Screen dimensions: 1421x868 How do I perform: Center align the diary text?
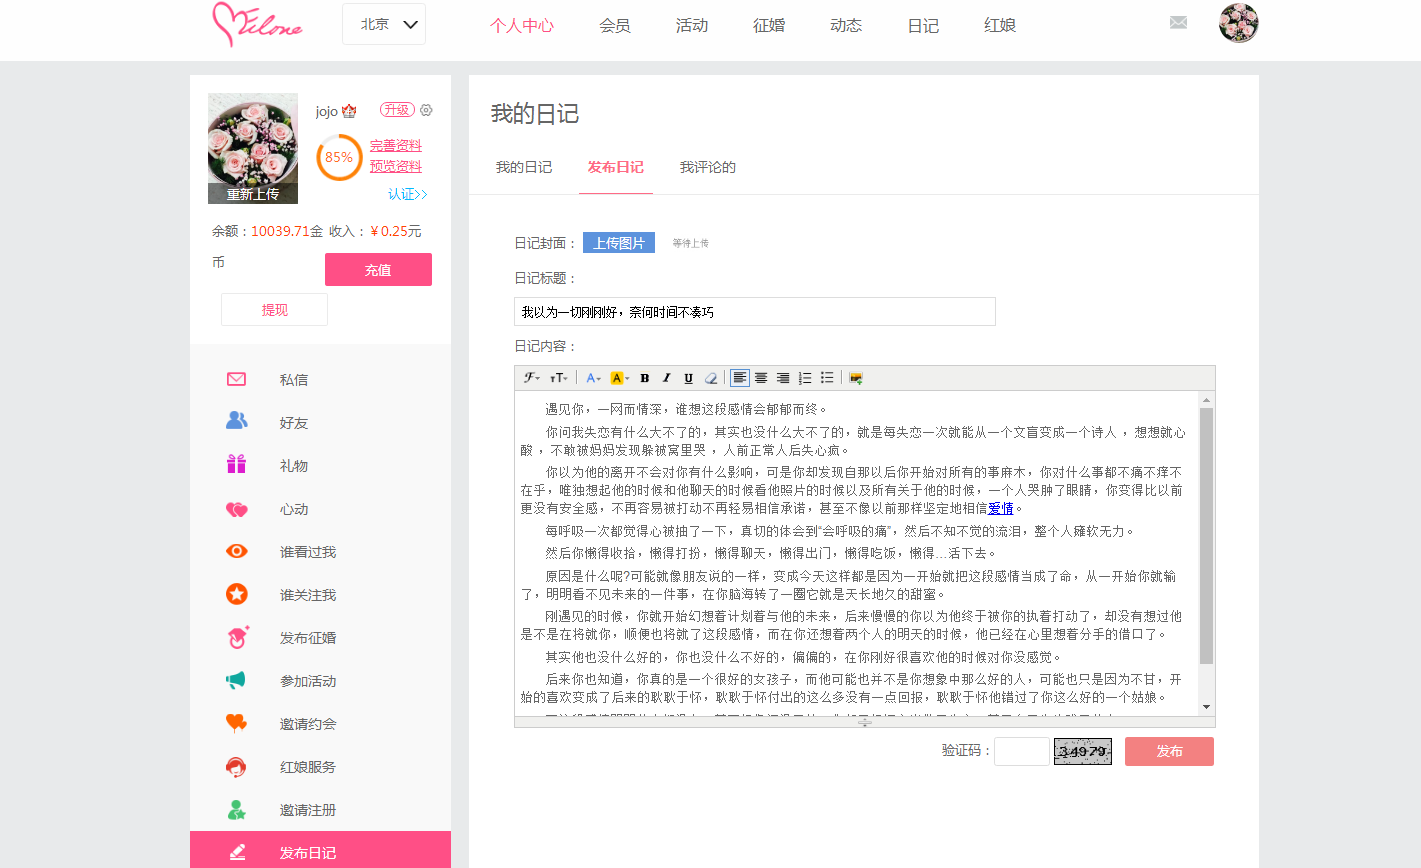(x=761, y=378)
